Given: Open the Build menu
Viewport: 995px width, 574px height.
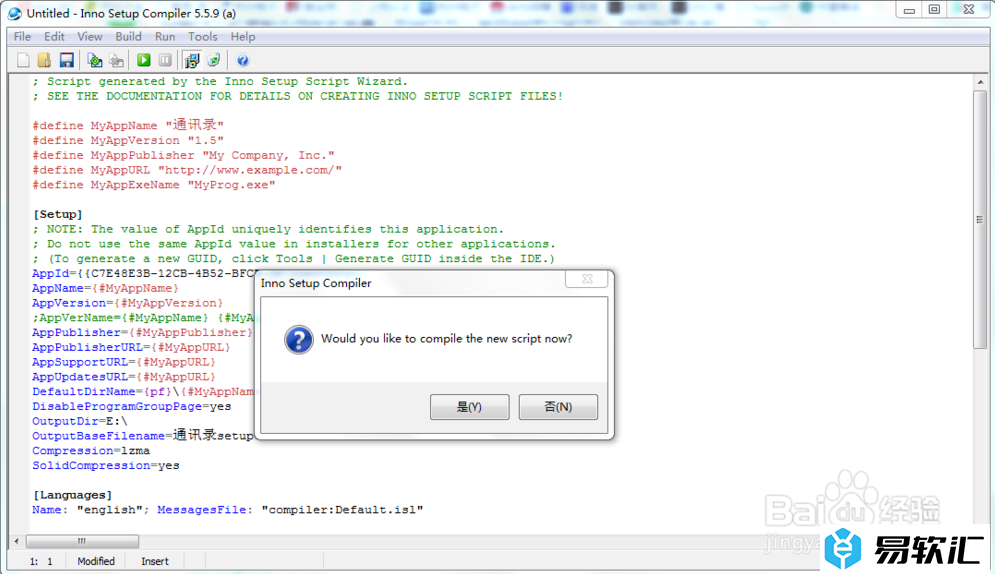Looking at the screenshot, I should click(128, 37).
